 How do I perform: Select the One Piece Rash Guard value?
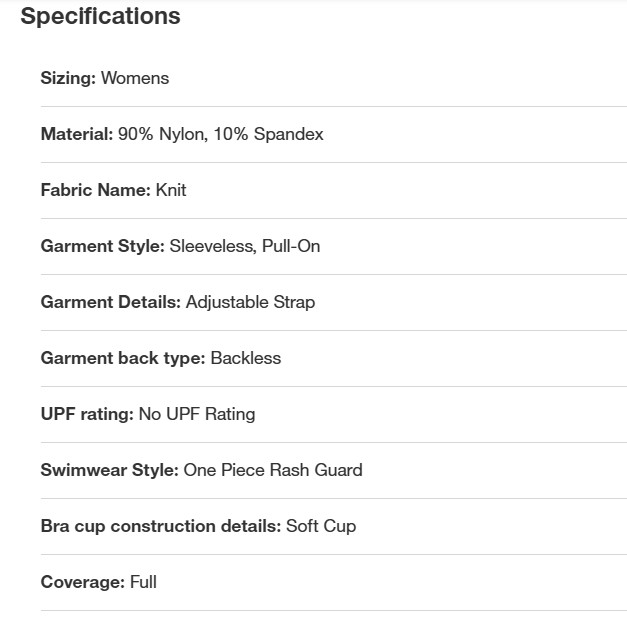point(273,470)
